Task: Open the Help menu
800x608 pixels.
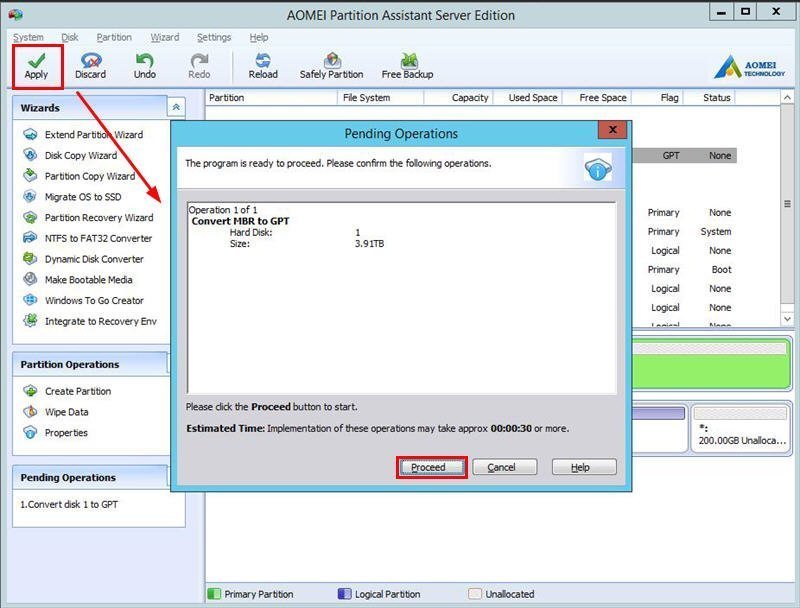Action: tap(259, 37)
